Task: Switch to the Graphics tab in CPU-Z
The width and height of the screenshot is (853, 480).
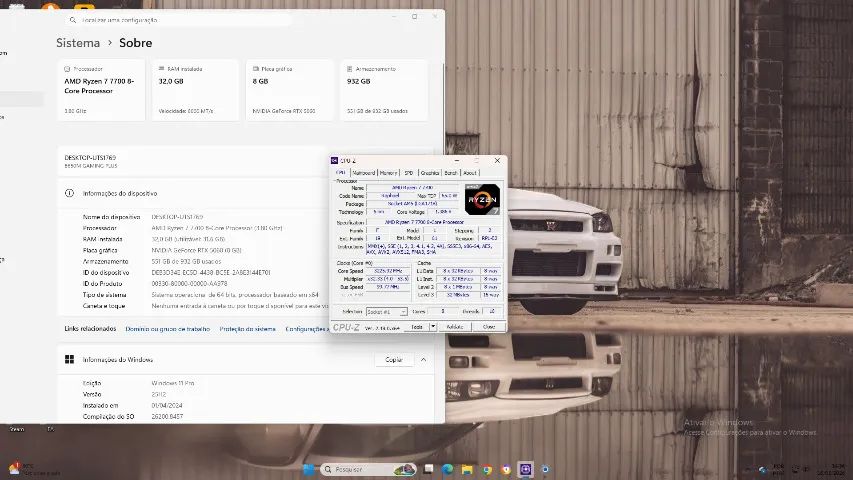Action: pos(430,173)
